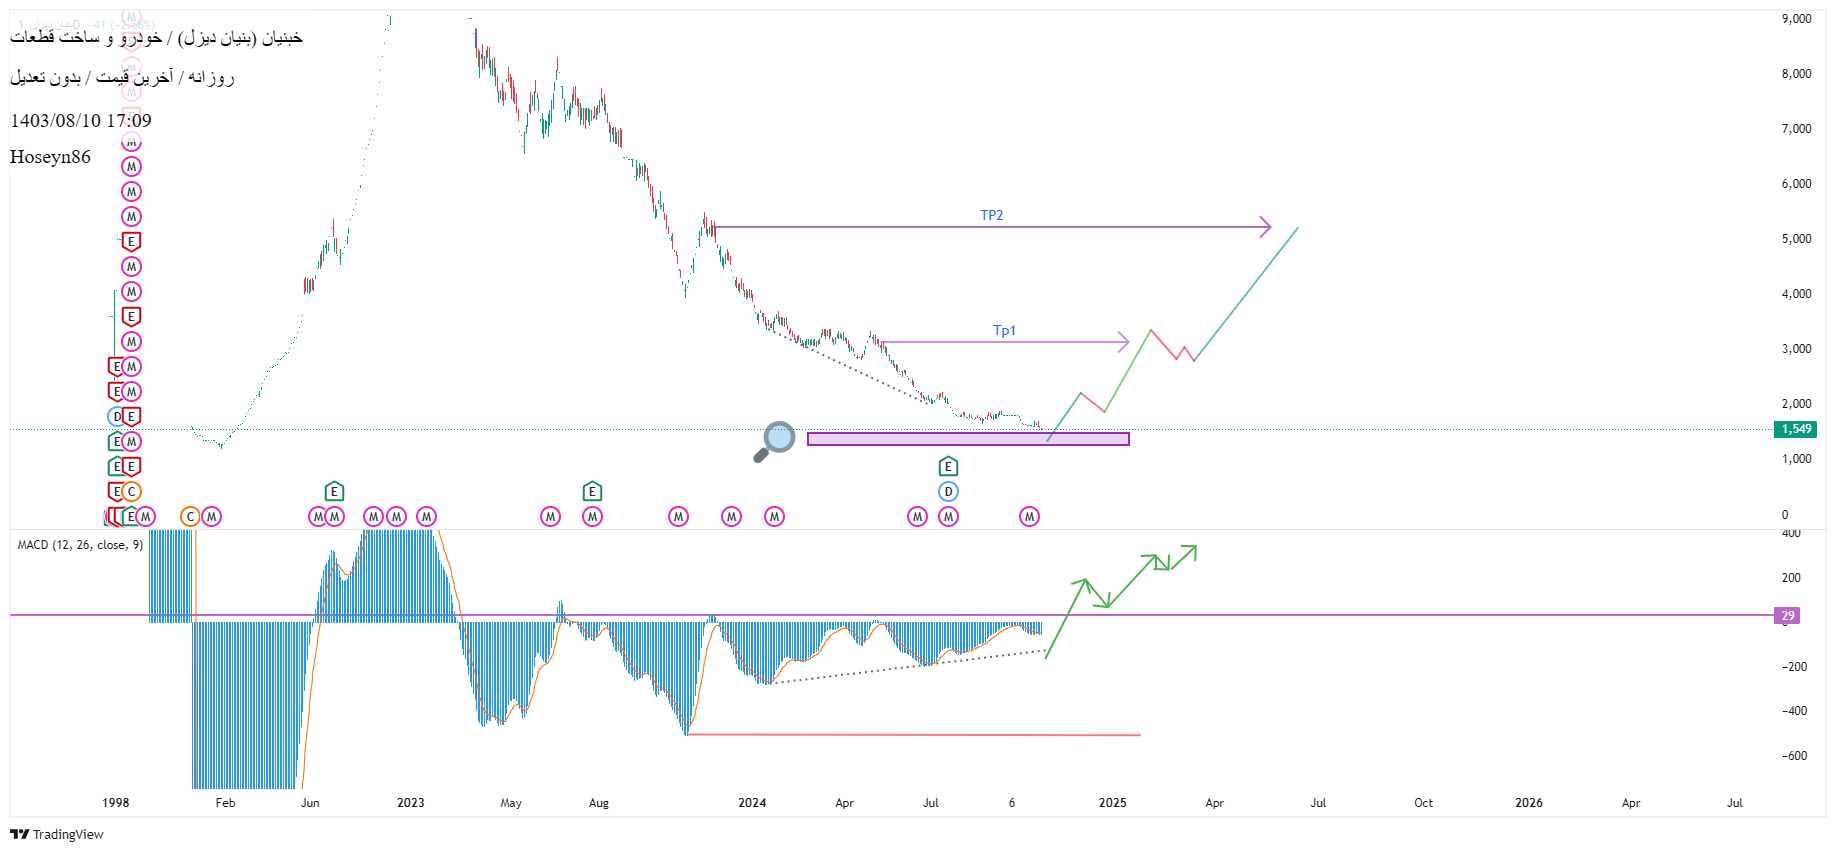
Task: Click the orange C marker in left stacked column
Action: 131,491
